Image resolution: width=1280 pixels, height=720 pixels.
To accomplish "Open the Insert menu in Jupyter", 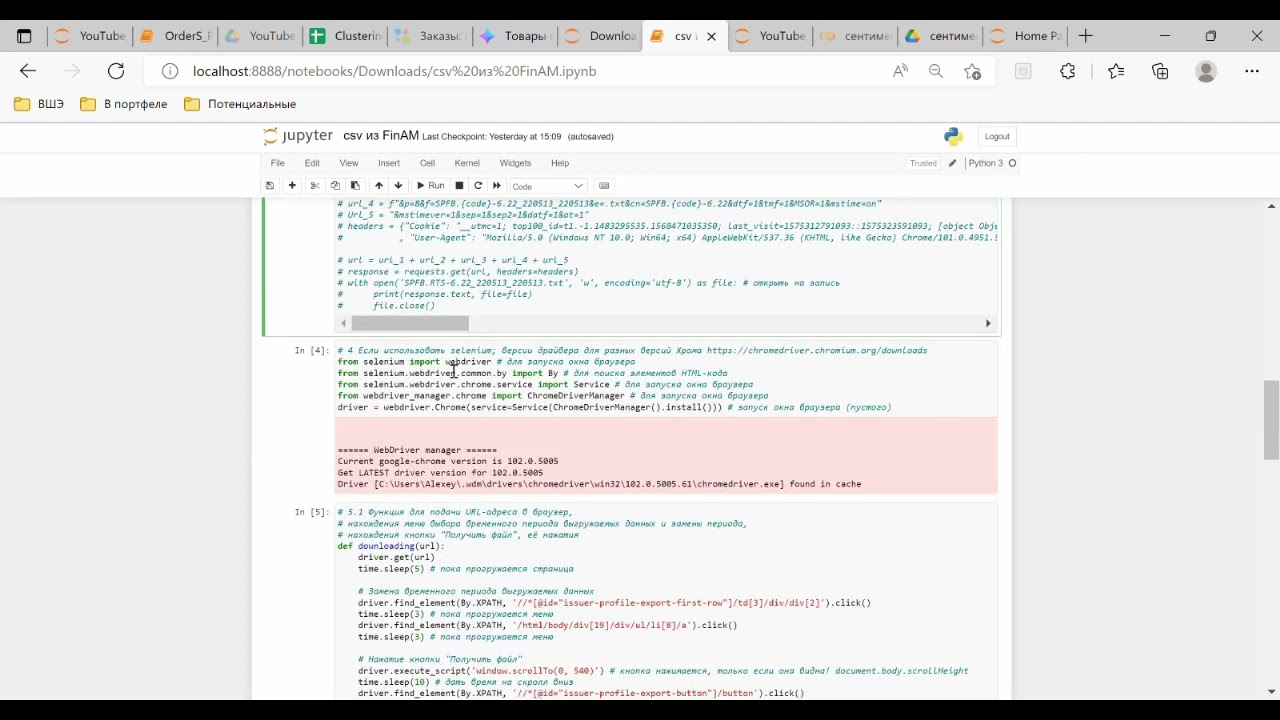I will [389, 163].
